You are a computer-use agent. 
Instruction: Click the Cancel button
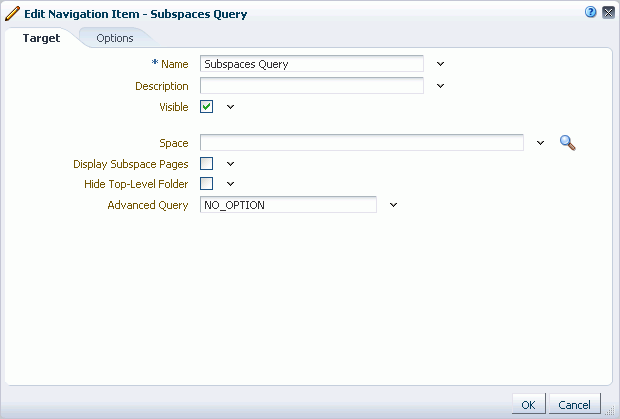[x=575, y=404]
